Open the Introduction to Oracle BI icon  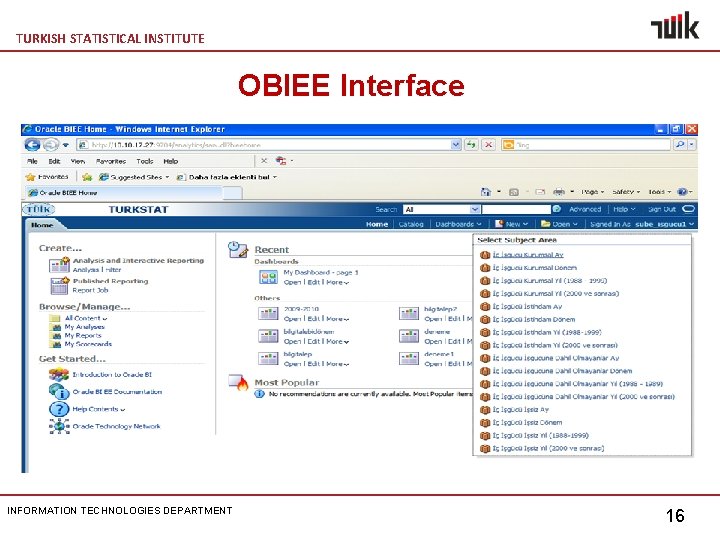click(x=59, y=375)
